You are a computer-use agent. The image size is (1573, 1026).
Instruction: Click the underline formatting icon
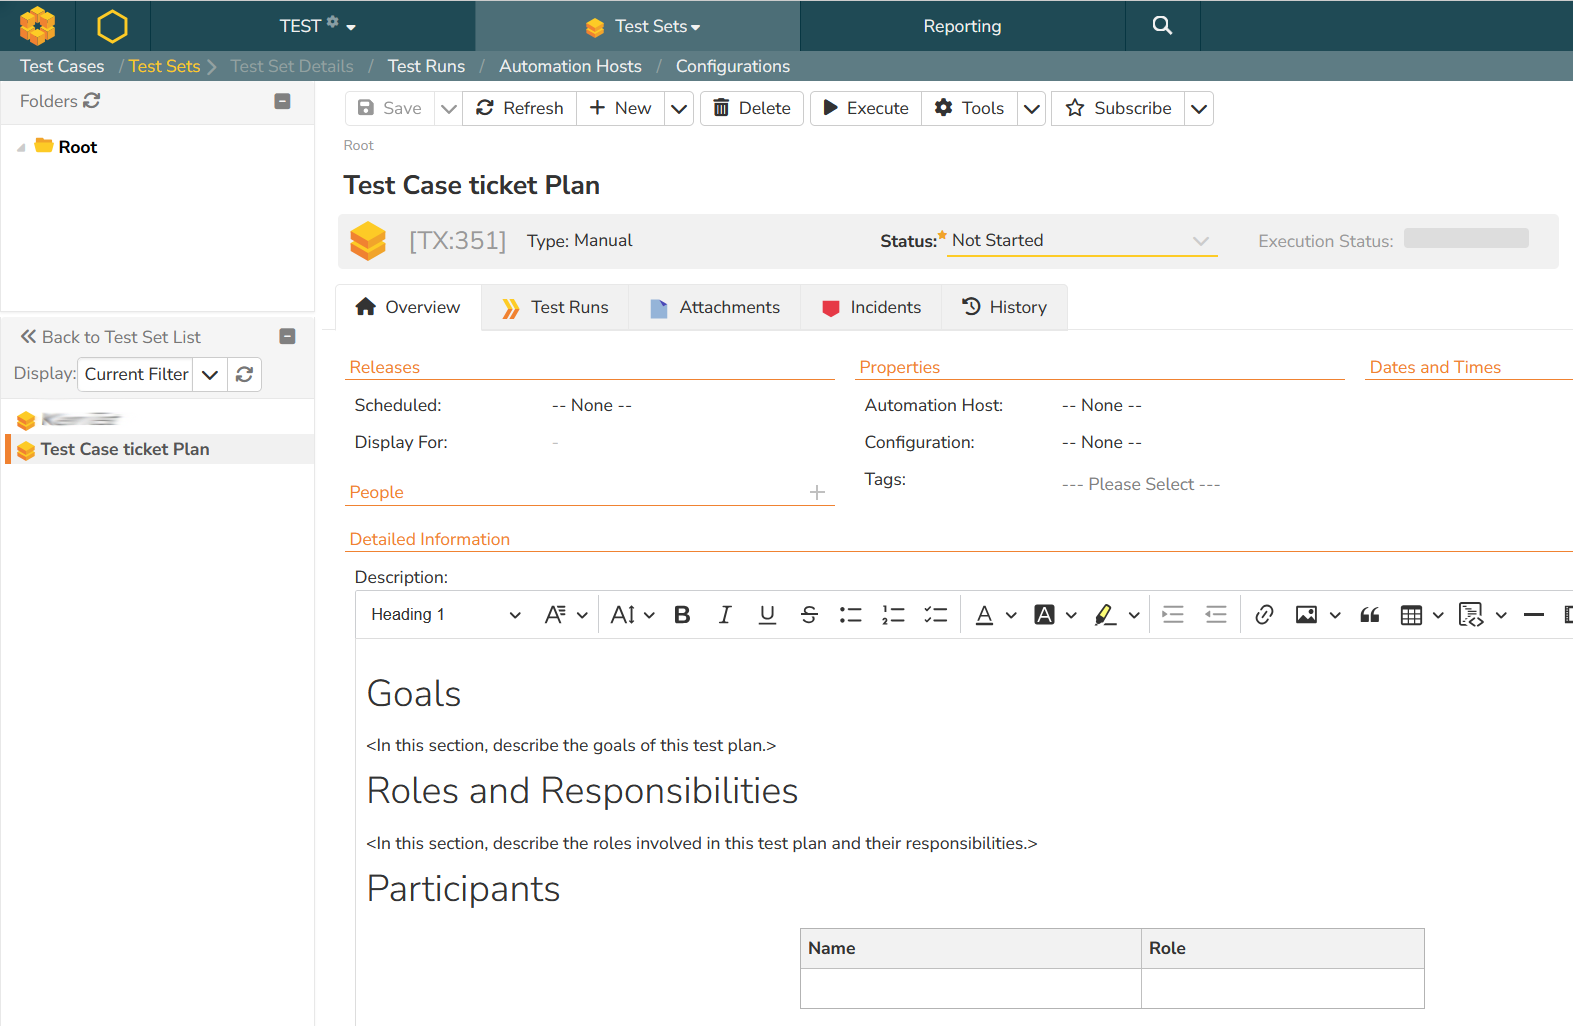point(767,615)
